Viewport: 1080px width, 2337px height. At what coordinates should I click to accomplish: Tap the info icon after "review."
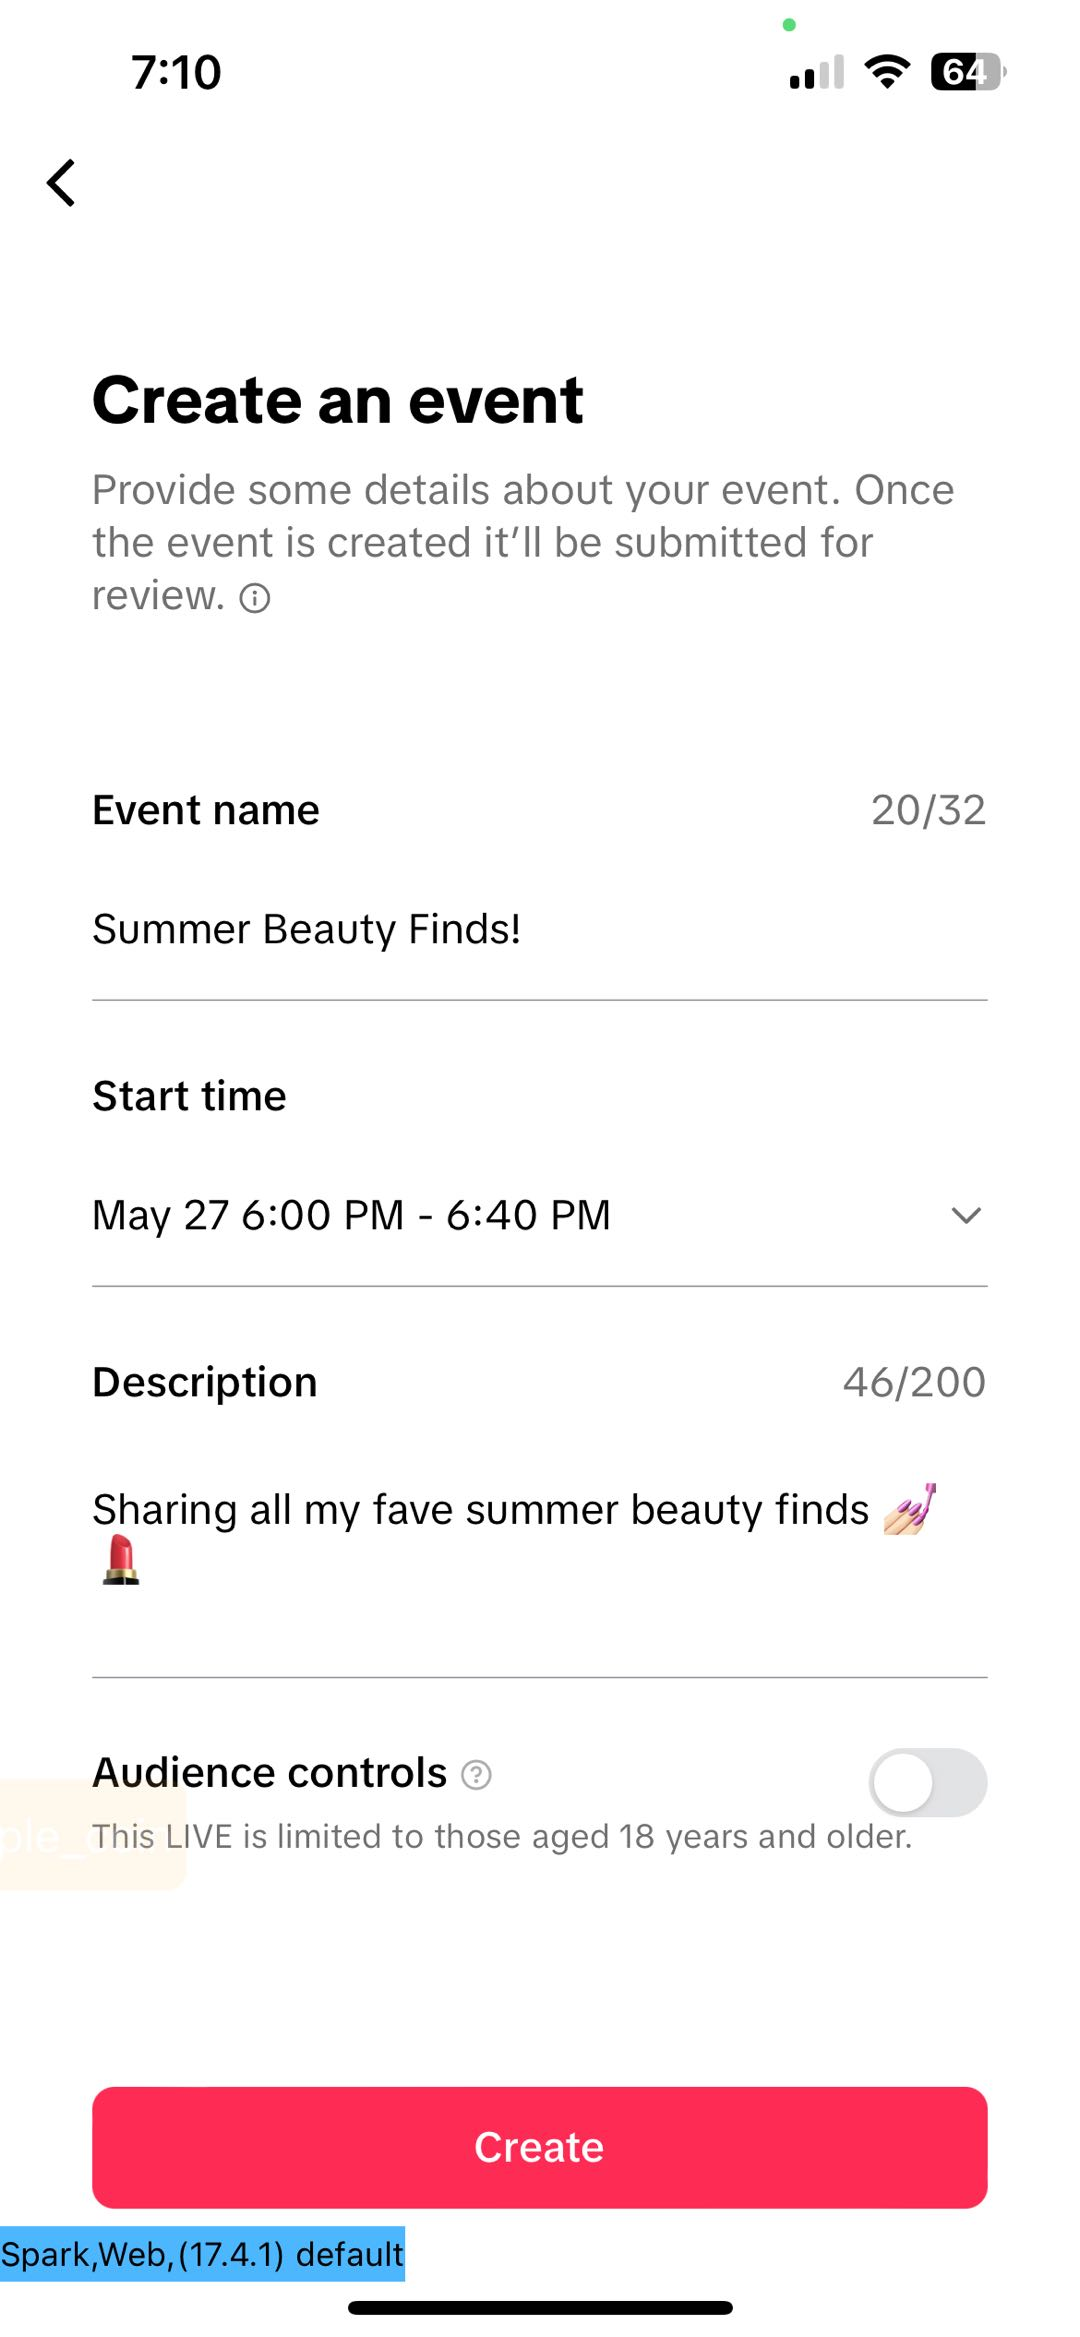pos(255,598)
